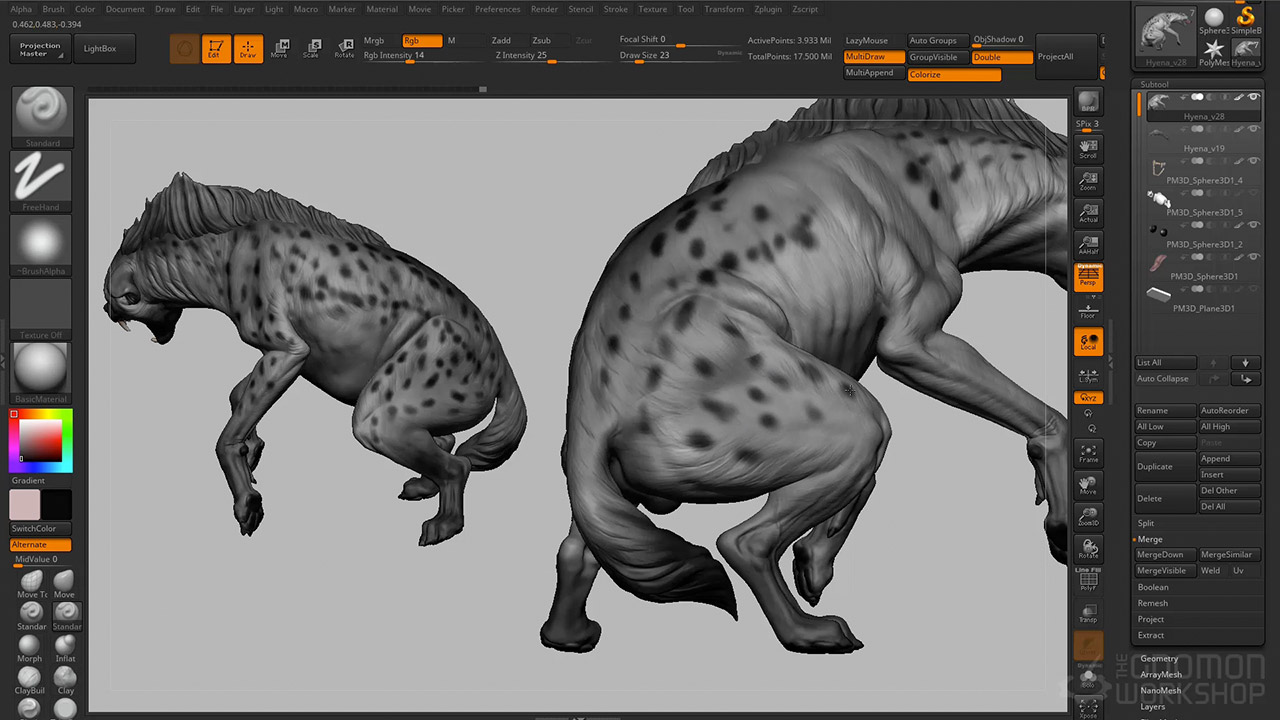
Task: Click the Actual size icon
Action: tap(1088, 213)
